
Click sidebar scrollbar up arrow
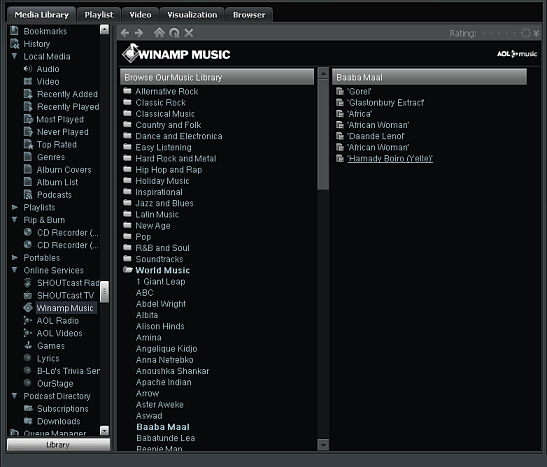104,29
